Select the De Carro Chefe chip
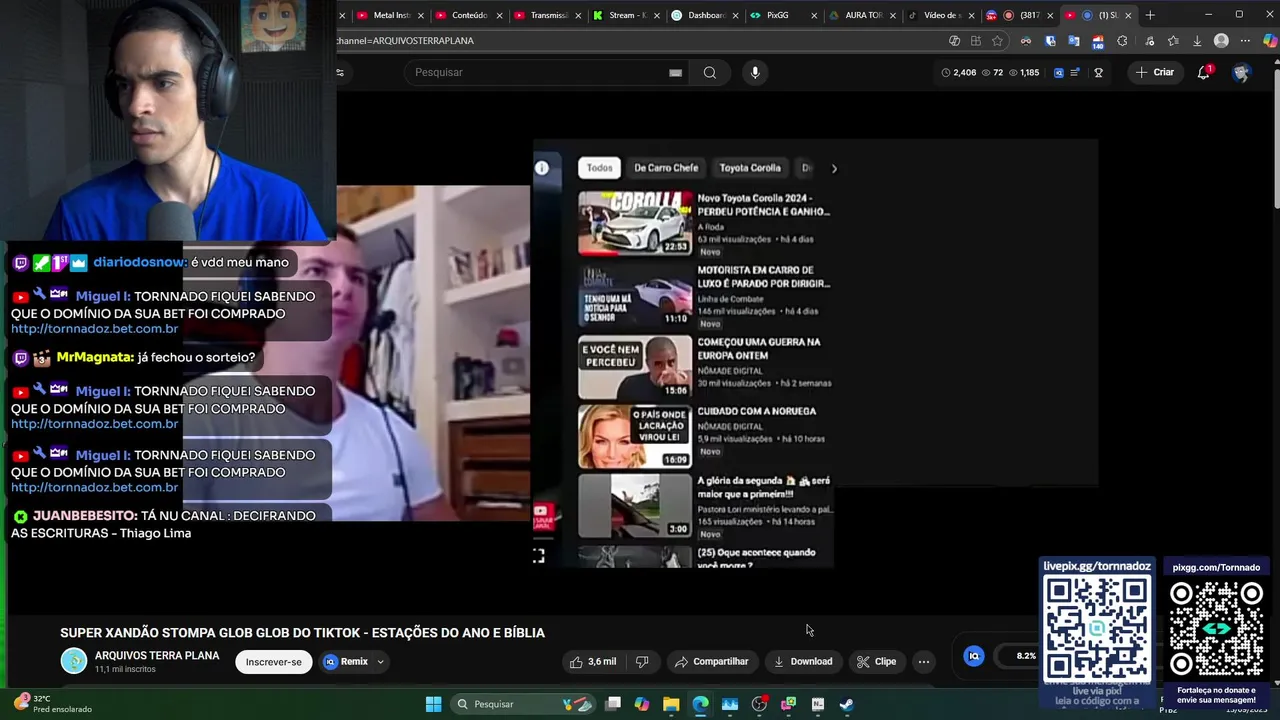1280x720 pixels. coord(666,168)
